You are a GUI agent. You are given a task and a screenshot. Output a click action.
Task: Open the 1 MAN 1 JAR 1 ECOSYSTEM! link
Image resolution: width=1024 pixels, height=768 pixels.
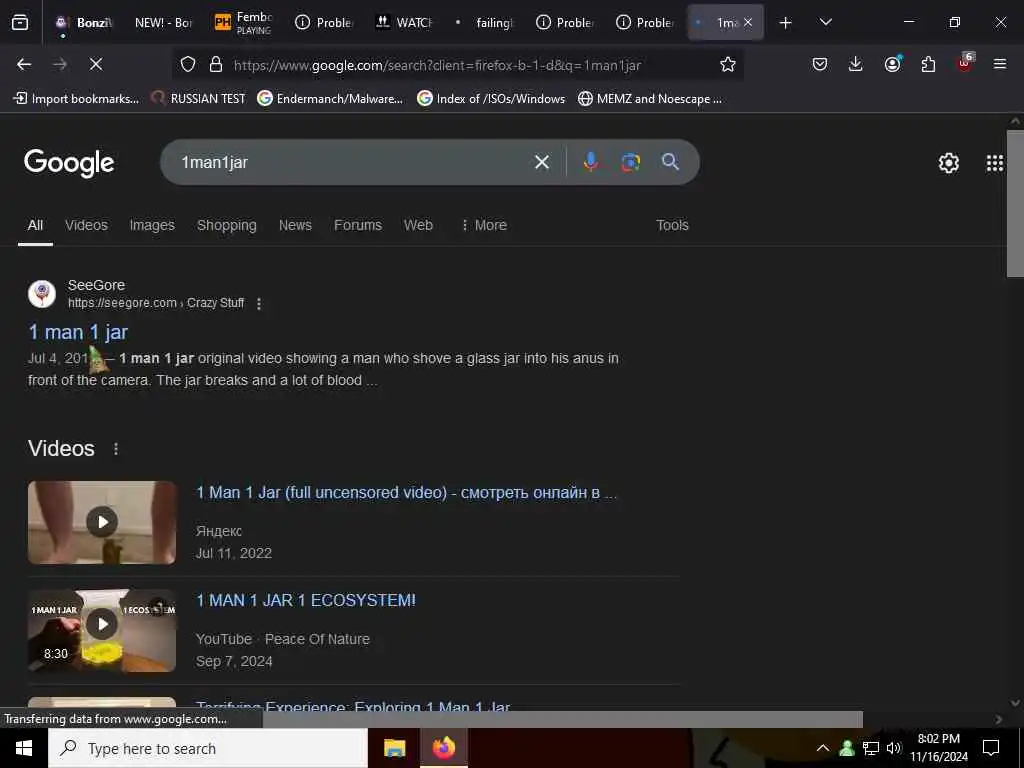point(306,601)
